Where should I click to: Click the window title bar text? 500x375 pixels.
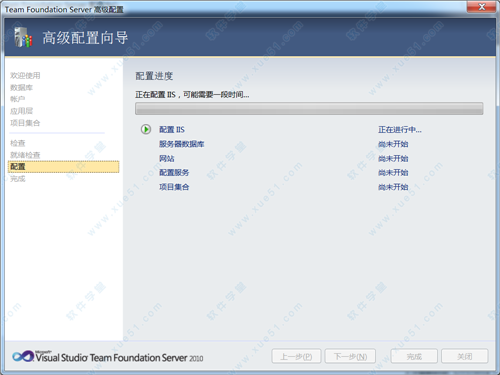coord(64,9)
